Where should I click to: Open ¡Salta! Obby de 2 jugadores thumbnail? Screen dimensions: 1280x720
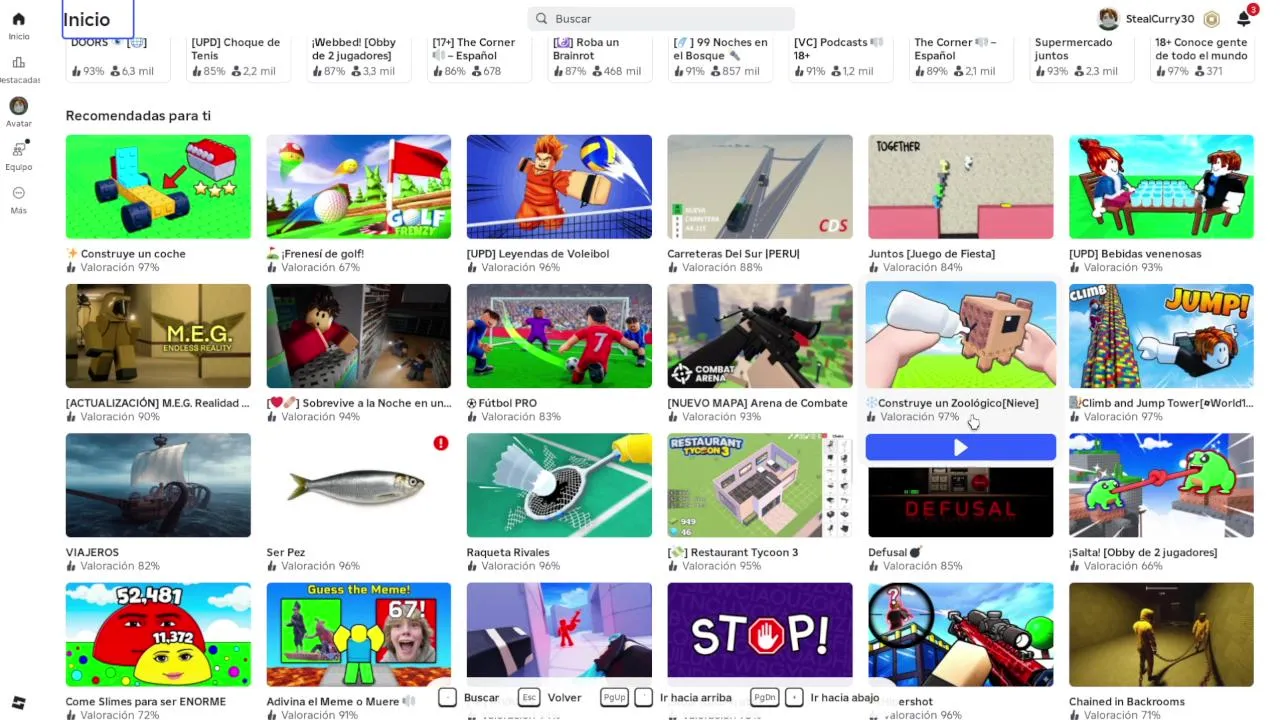tap(1161, 485)
